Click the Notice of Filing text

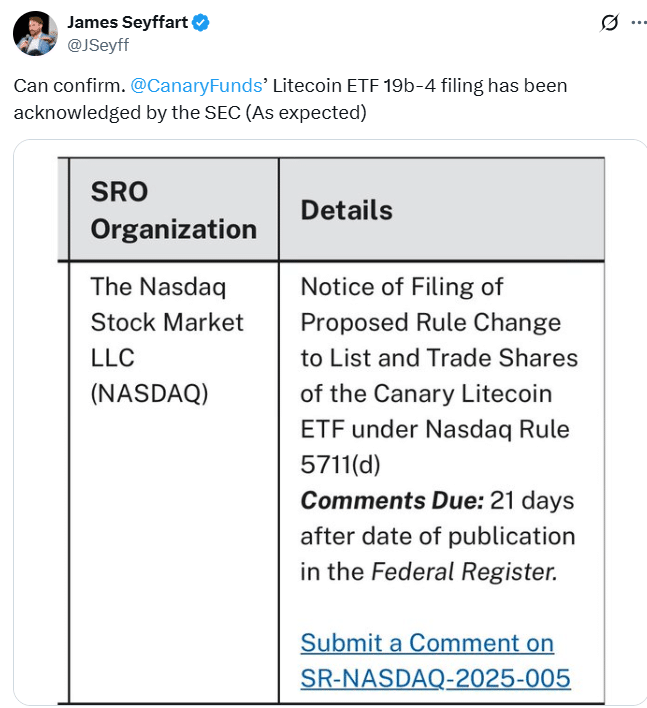click(x=401, y=287)
